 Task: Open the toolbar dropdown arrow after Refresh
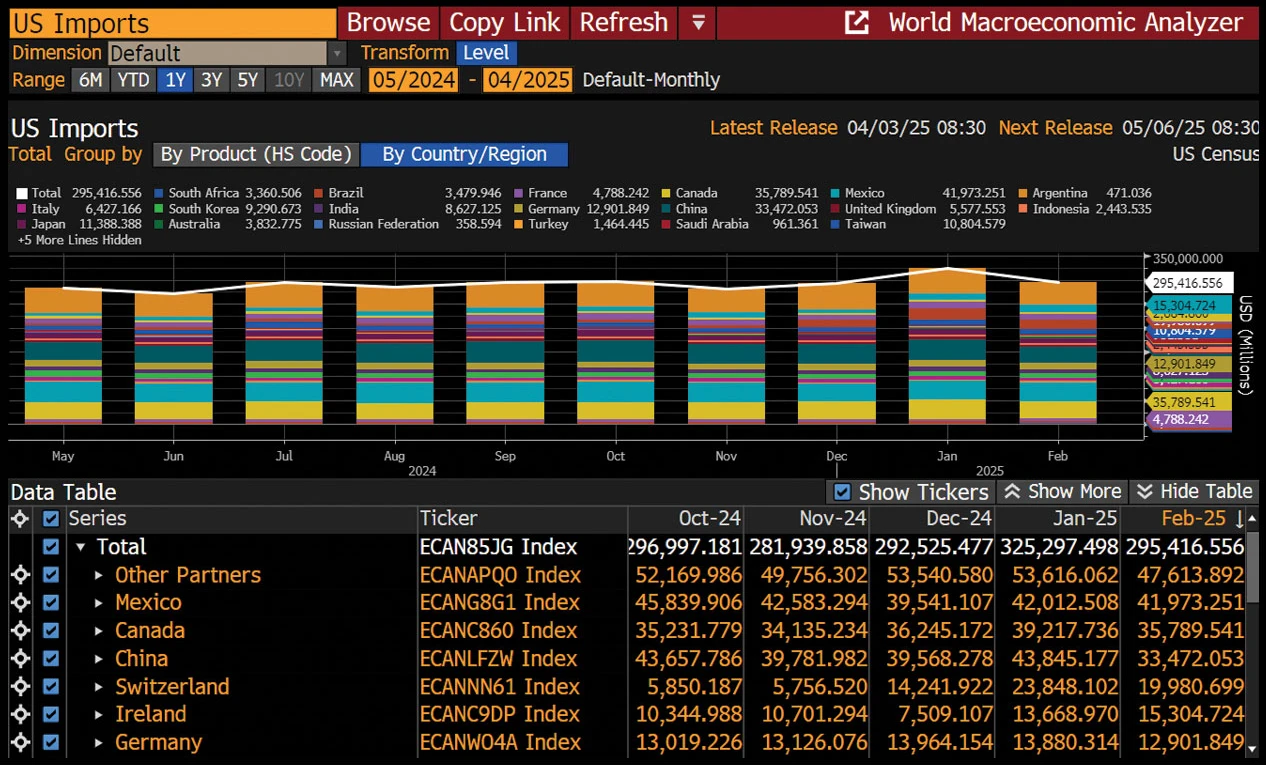click(x=698, y=22)
